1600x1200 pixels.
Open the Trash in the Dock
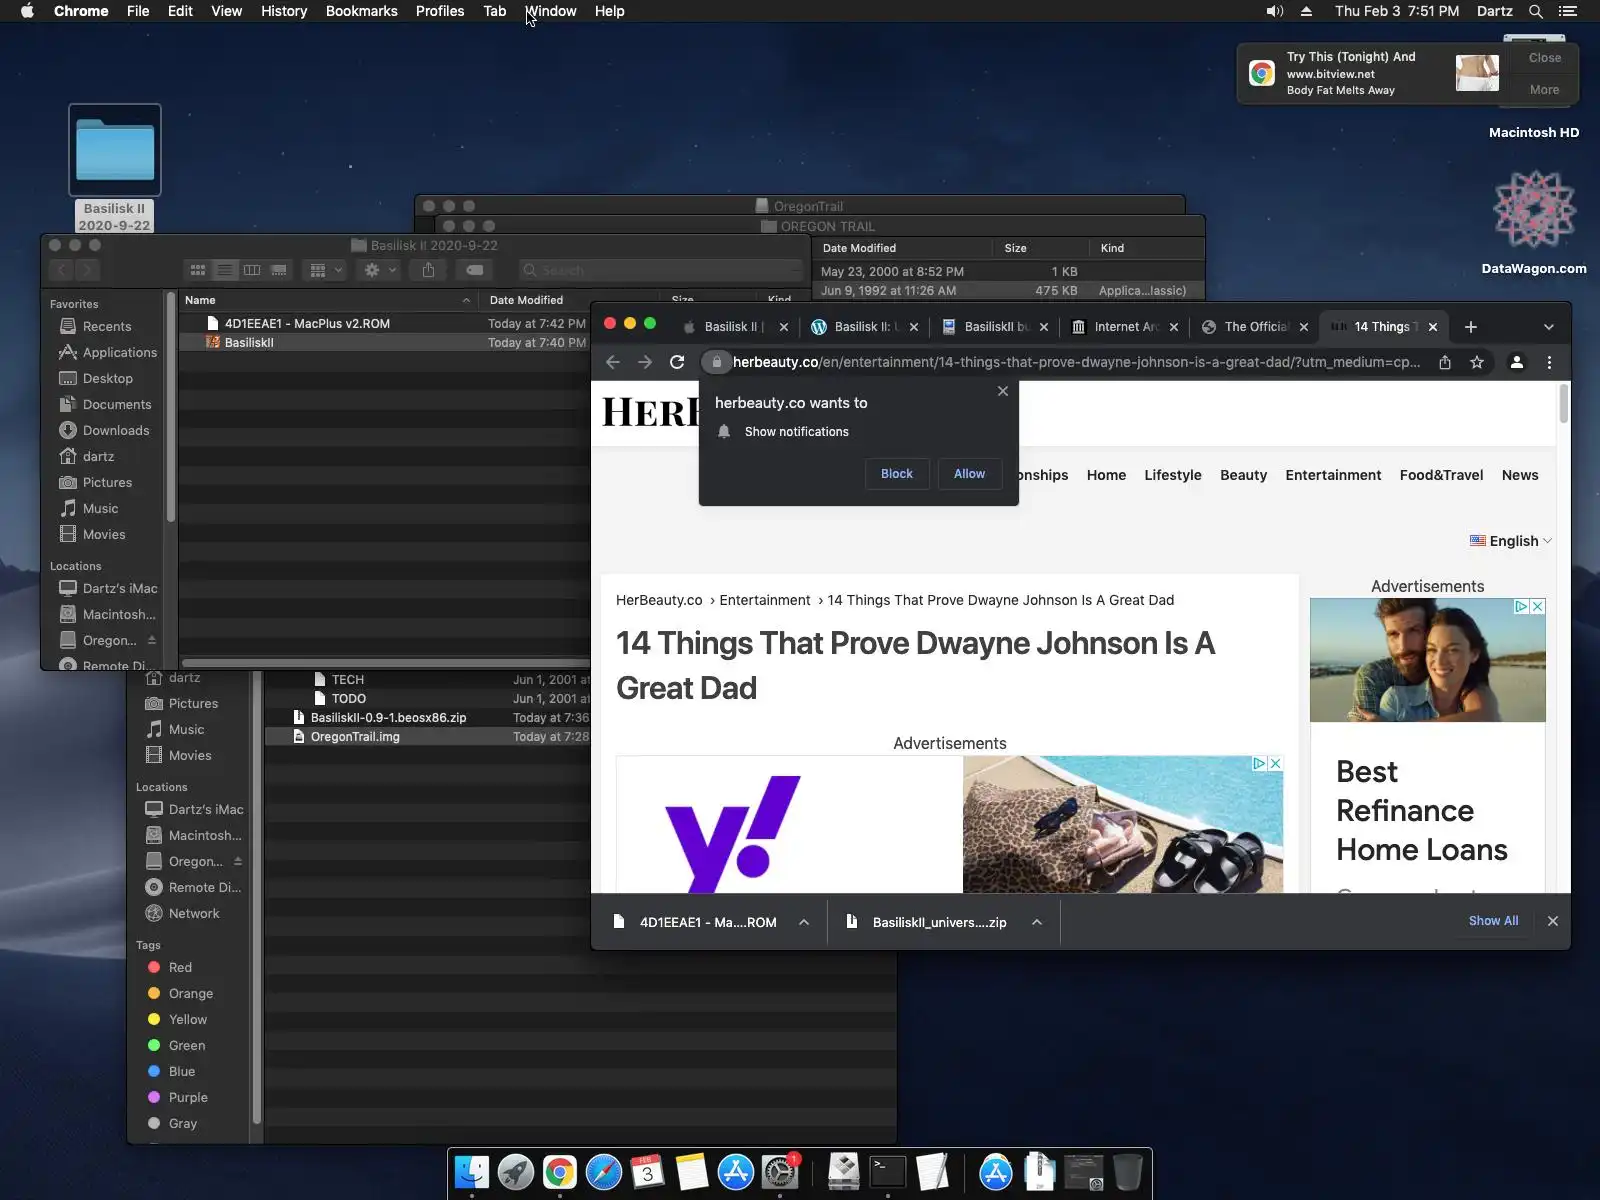[x=1127, y=1172]
